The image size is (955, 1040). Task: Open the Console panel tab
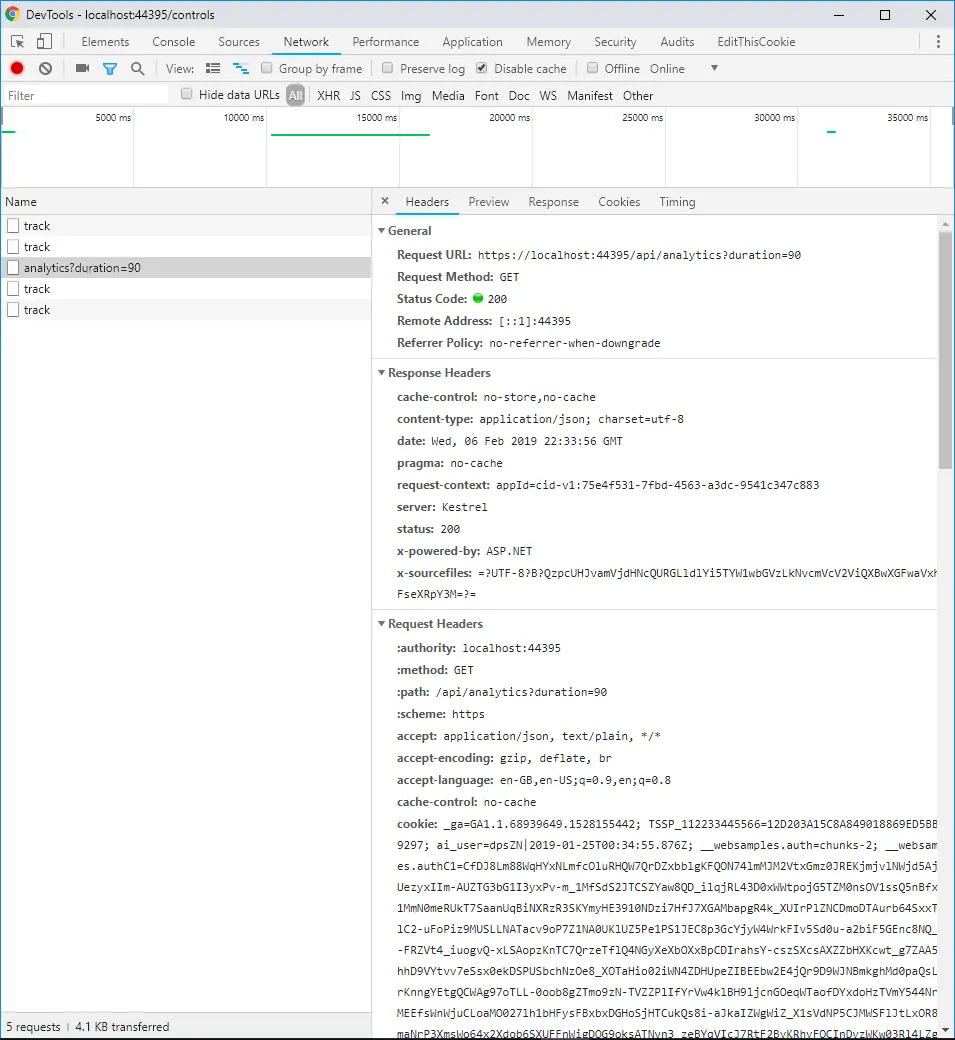(174, 42)
